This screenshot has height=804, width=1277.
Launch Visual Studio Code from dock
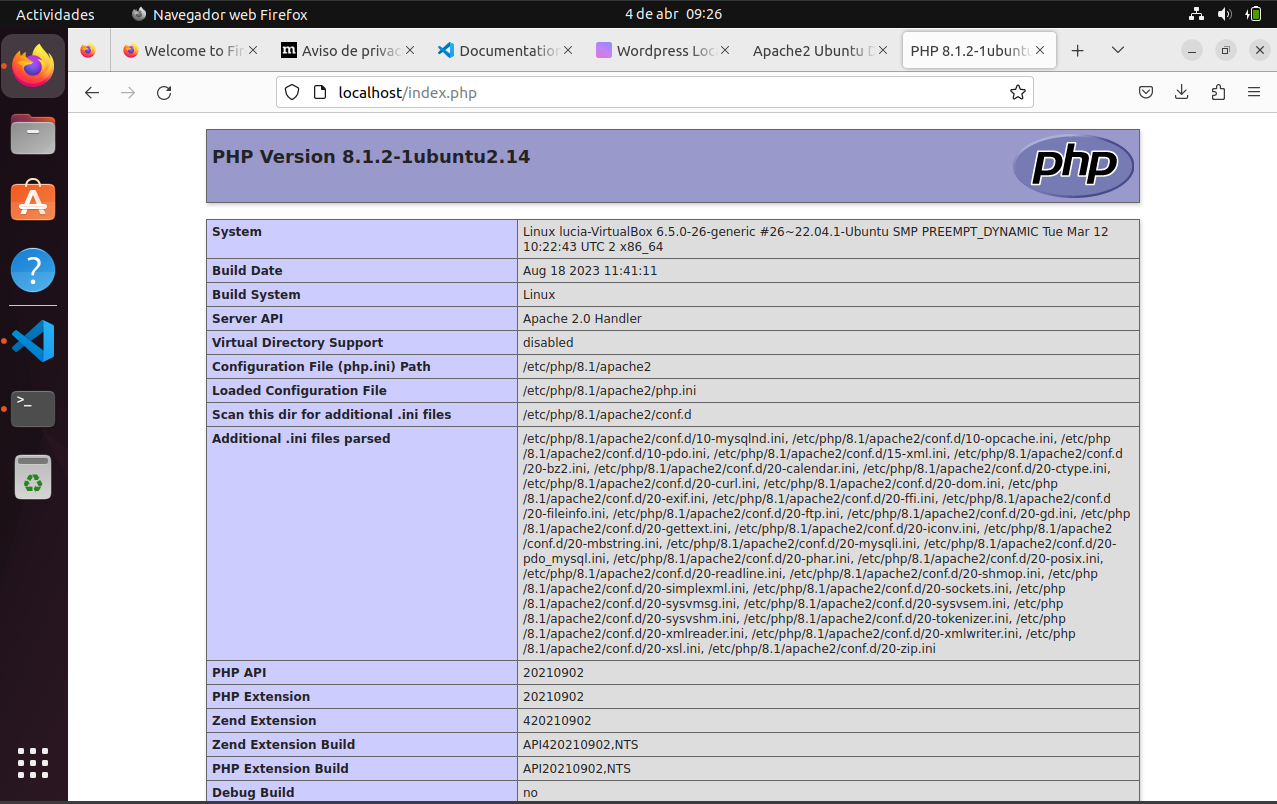33,341
